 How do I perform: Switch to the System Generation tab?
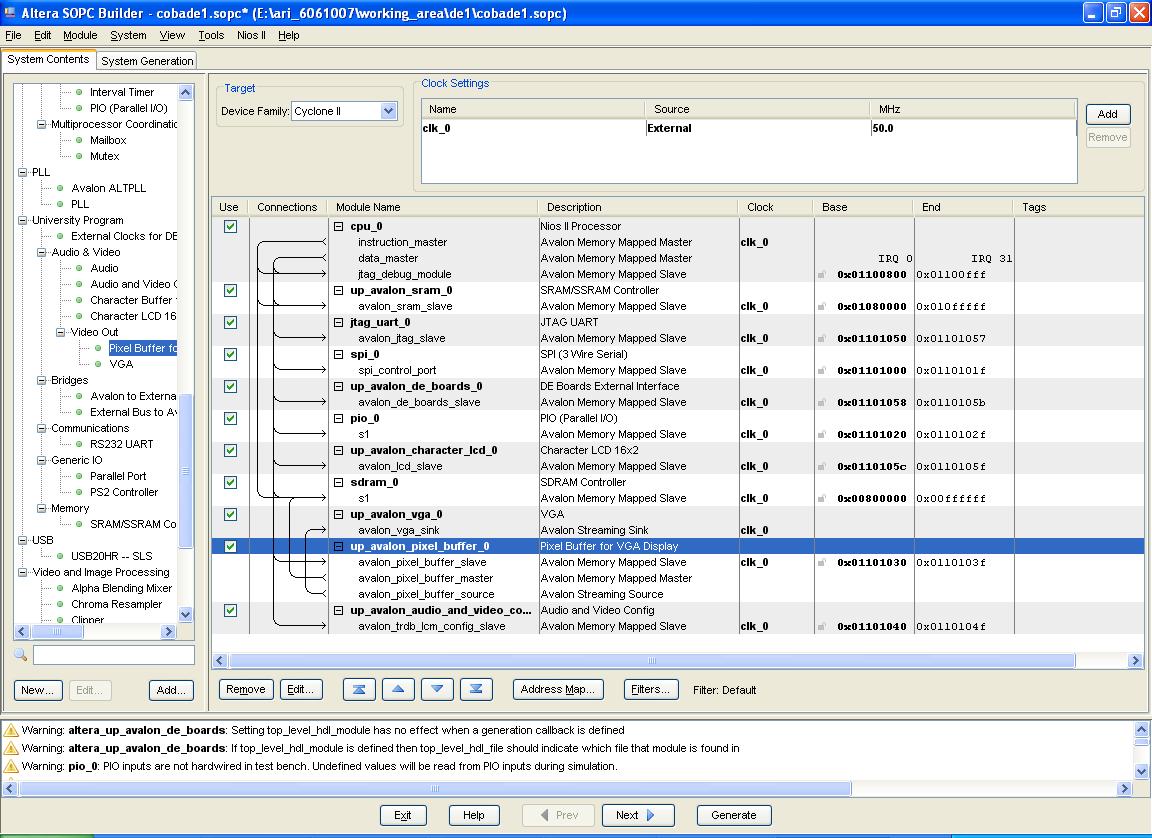click(x=147, y=61)
